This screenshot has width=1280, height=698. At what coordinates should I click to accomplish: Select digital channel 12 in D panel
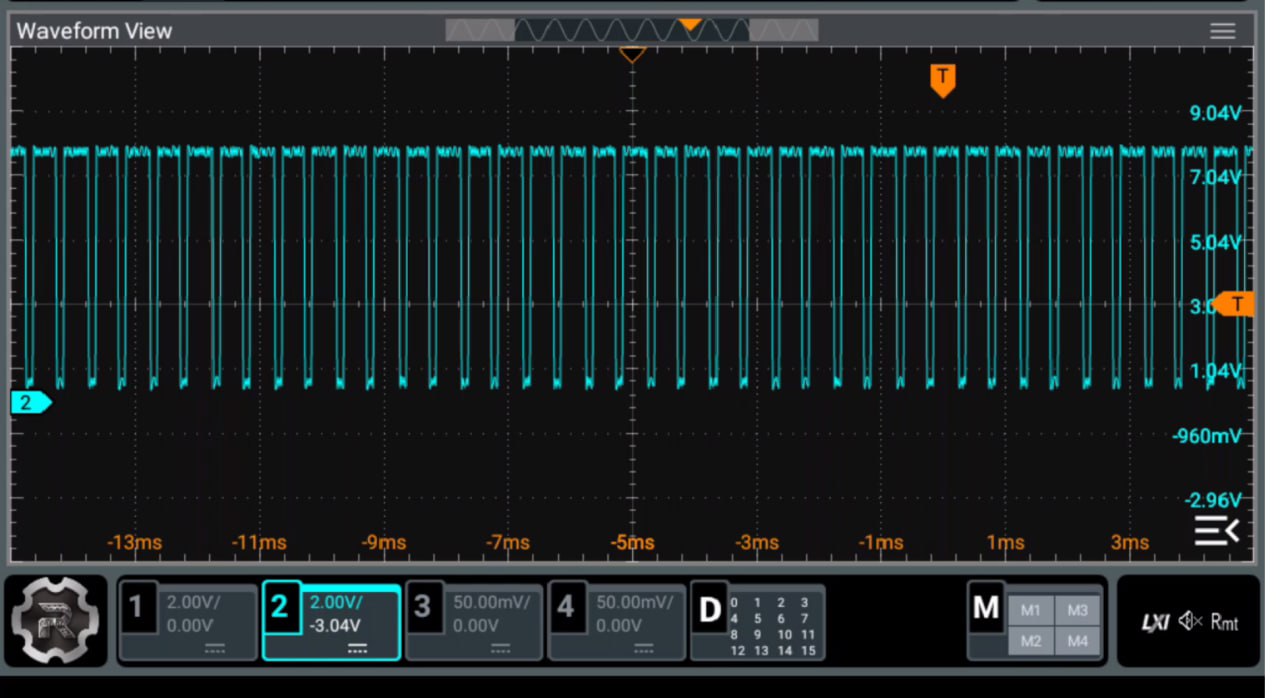[738, 650]
